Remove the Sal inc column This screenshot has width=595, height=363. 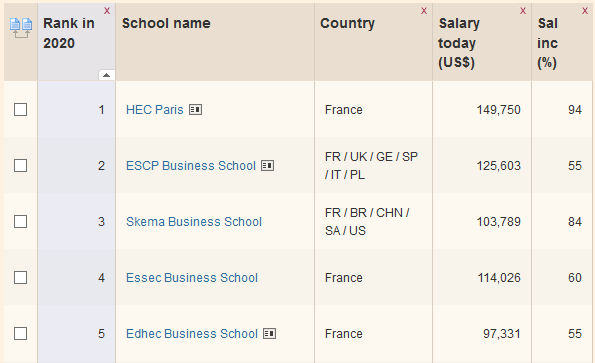[585, 11]
